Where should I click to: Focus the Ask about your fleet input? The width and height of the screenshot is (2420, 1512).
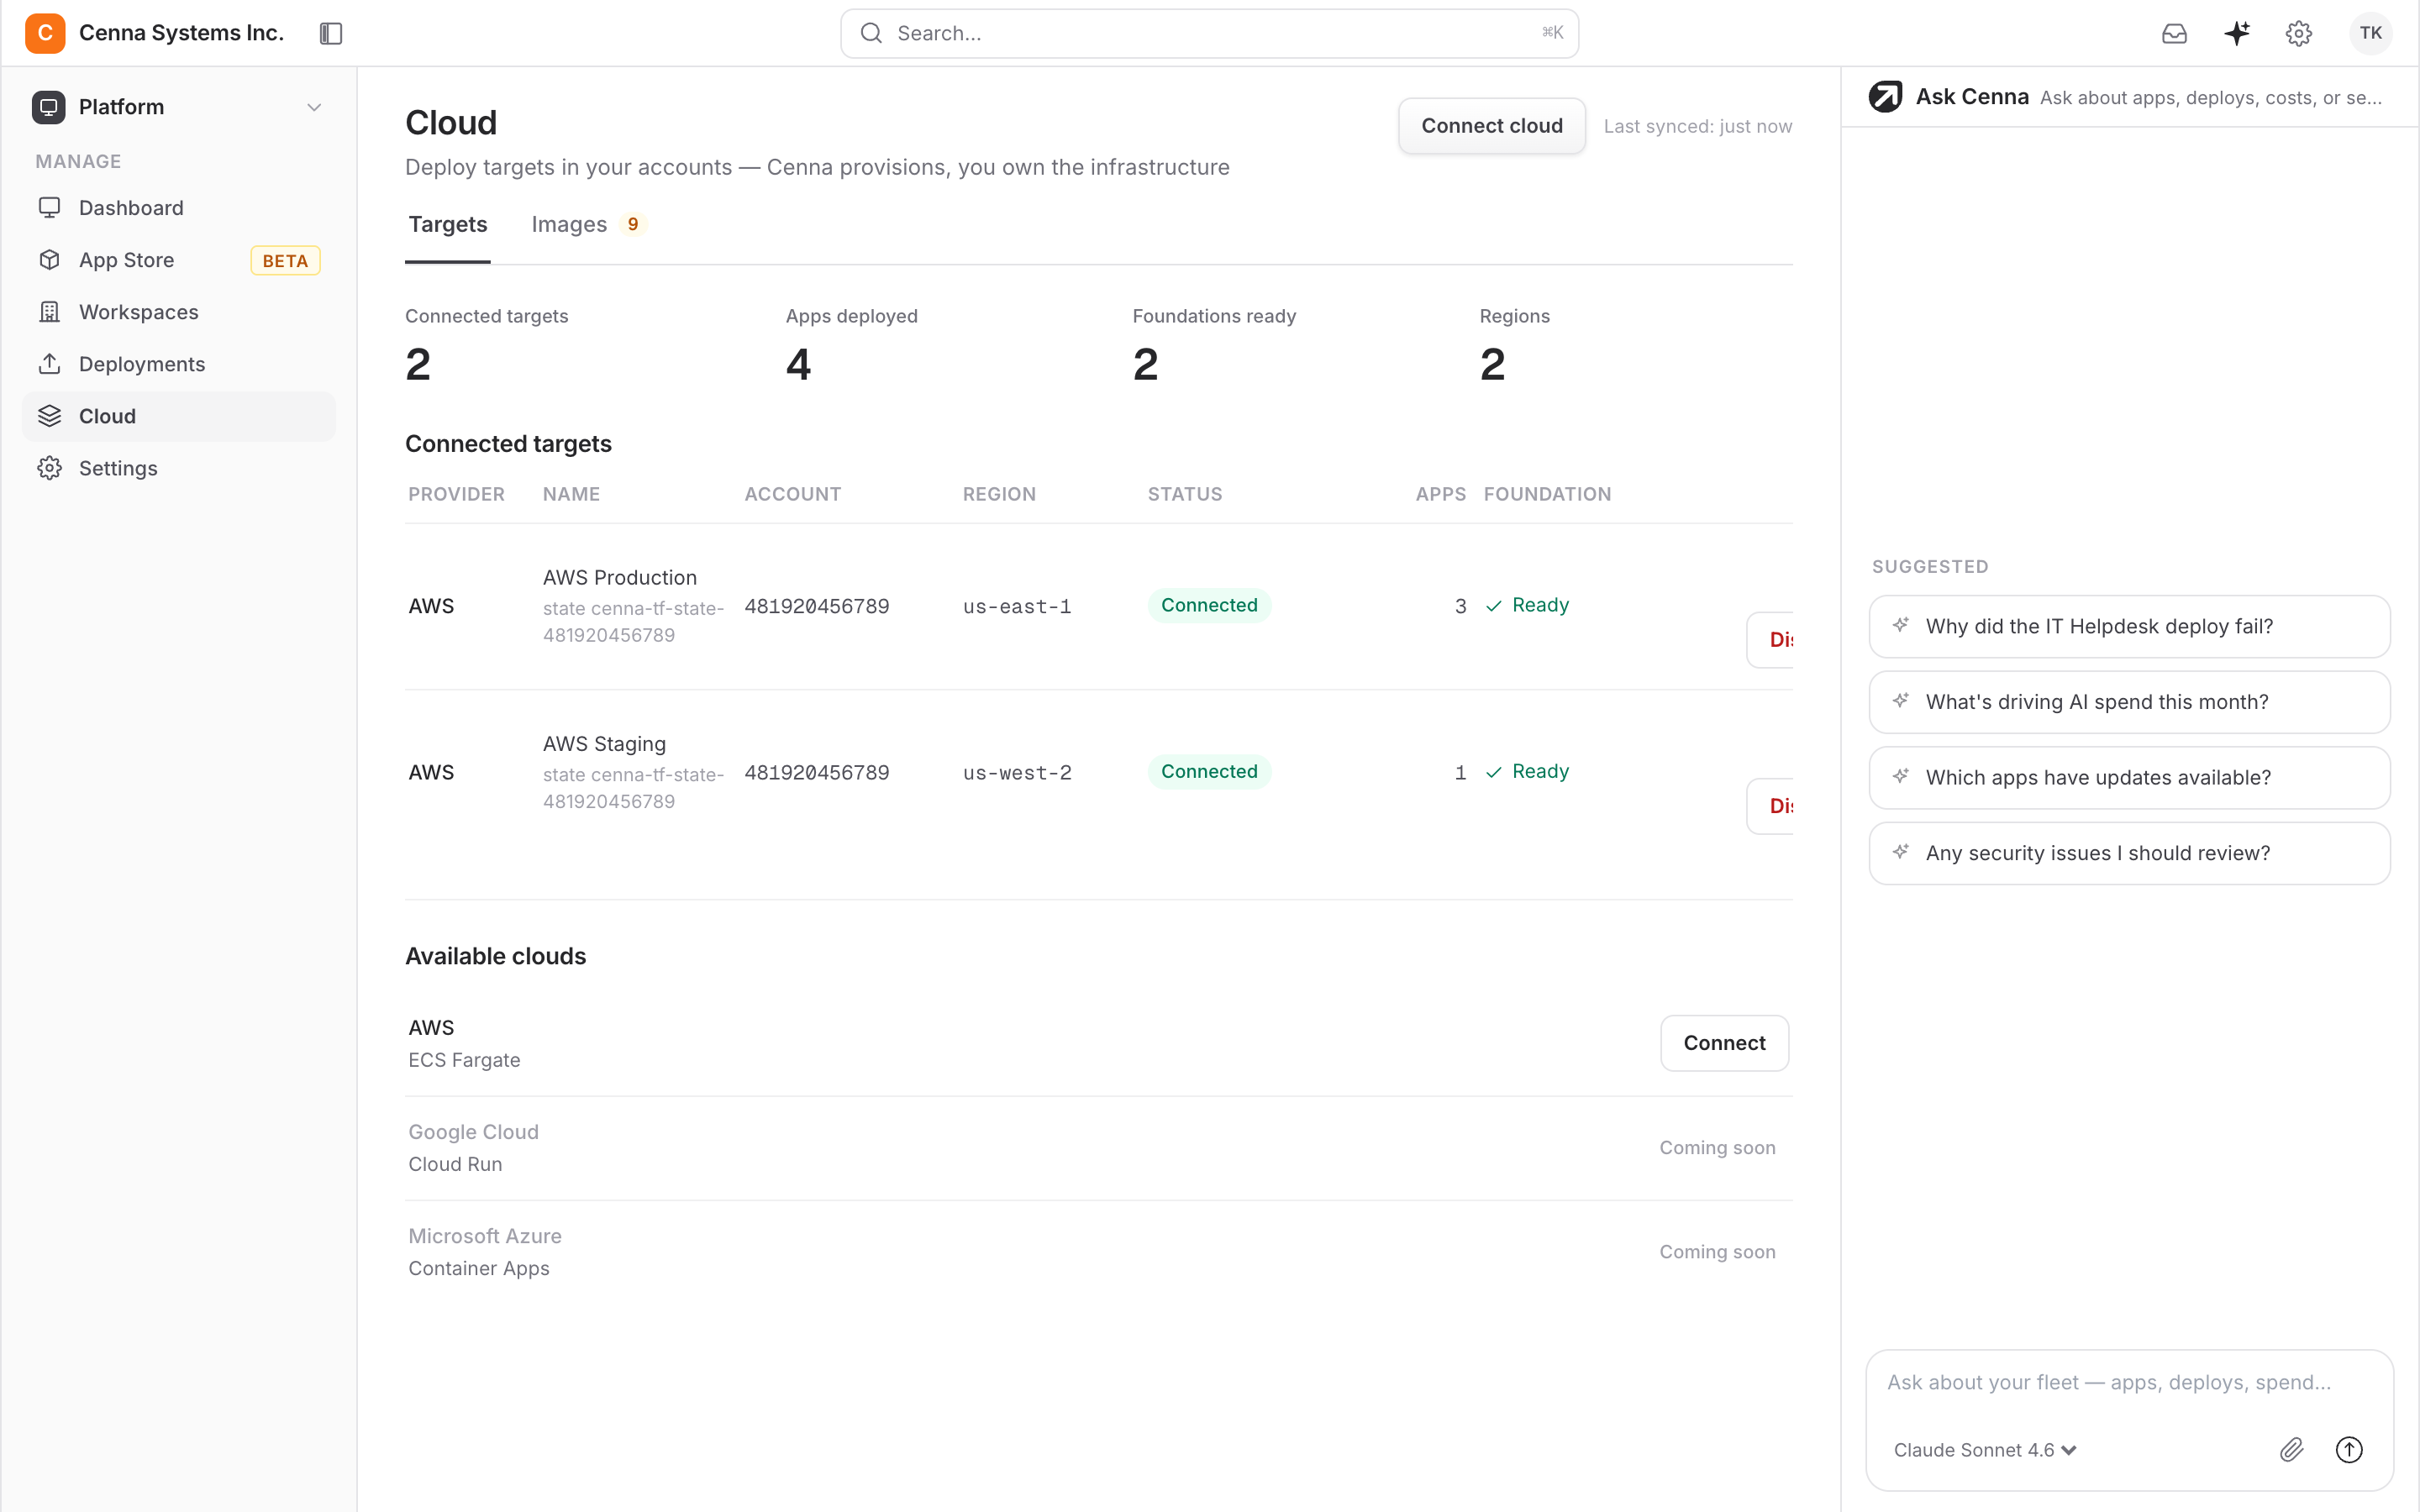(x=2129, y=1383)
